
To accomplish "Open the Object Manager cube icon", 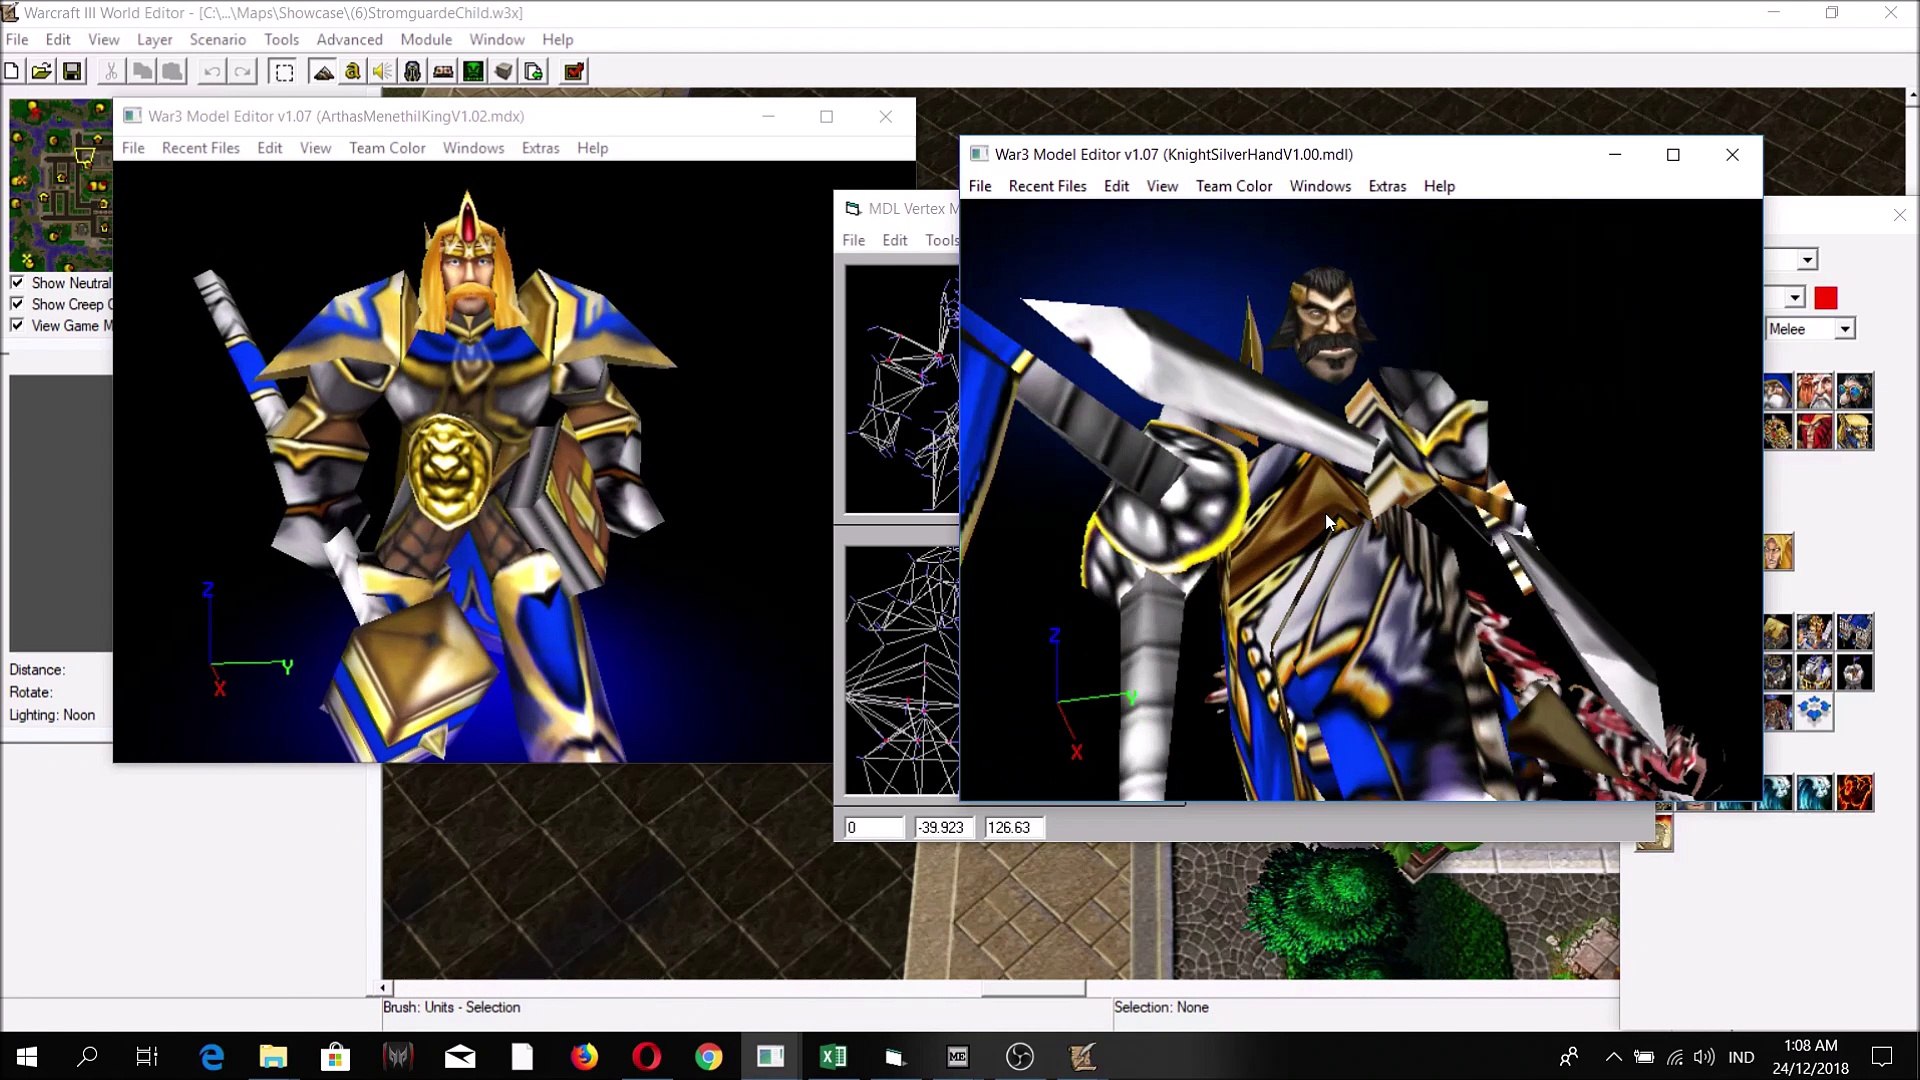I will (504, 71).
